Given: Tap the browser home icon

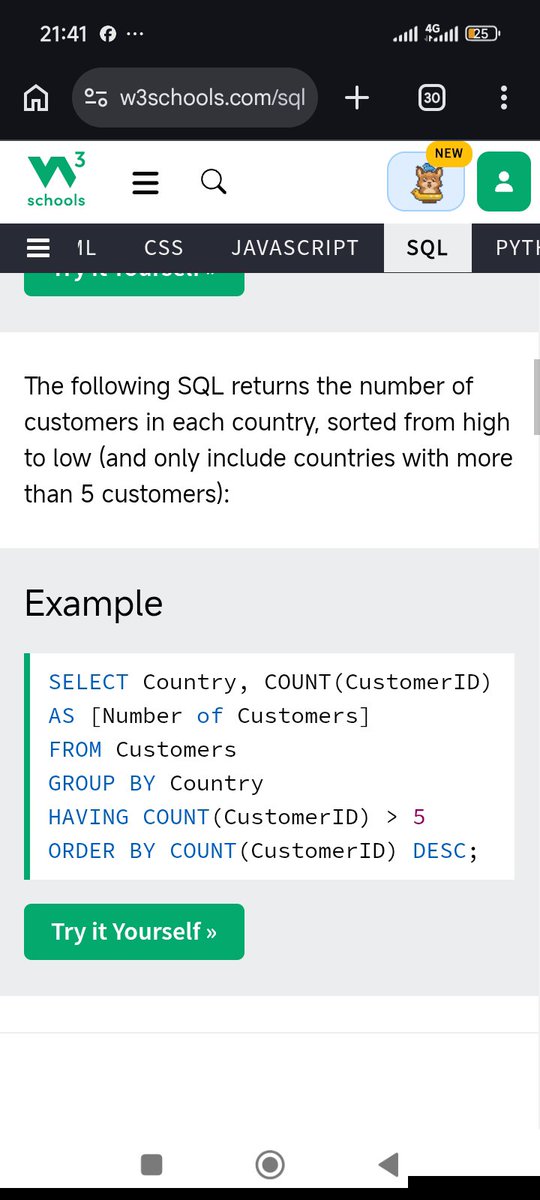Looking at the screenshot, I should pos(36,98).
